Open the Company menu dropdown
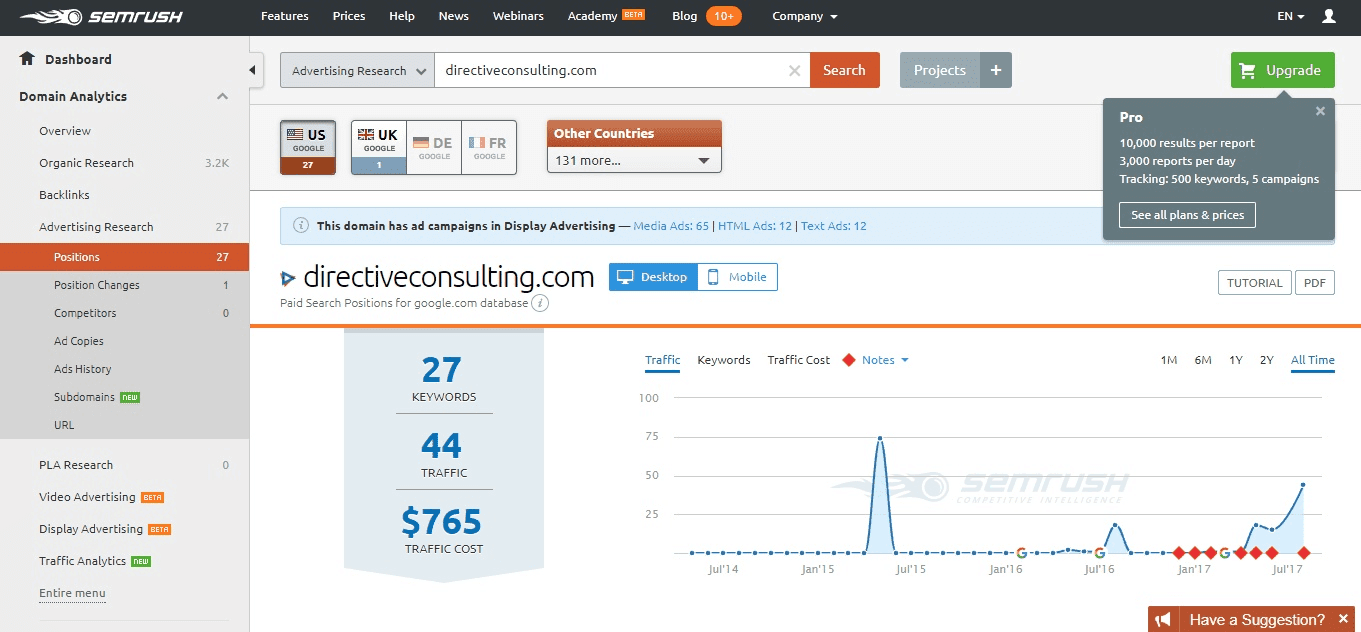Image resolution: width=1361 pixels, height=632 pixels. [805, 16]
